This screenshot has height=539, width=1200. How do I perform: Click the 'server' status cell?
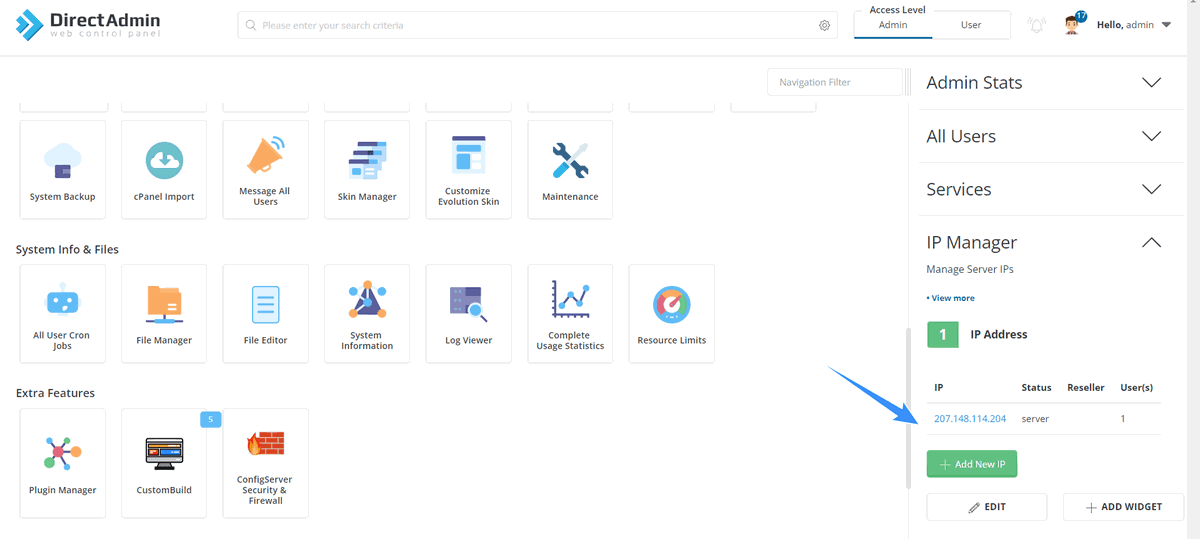[1035, 419]
